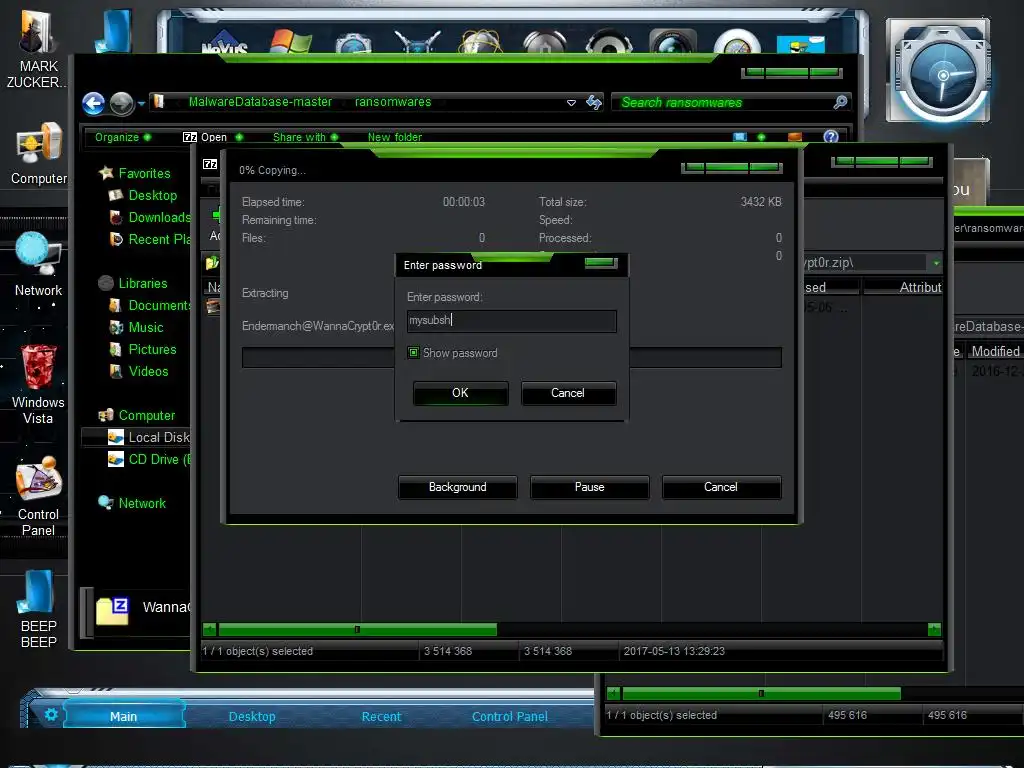
Task: Switch to the Main tab on dock
Action: click(123, 716)
